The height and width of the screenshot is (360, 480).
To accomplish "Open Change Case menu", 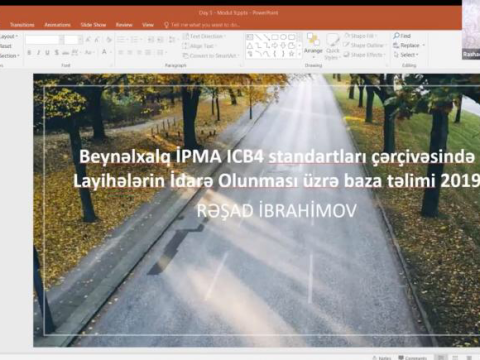I will (x=89, y=53).
